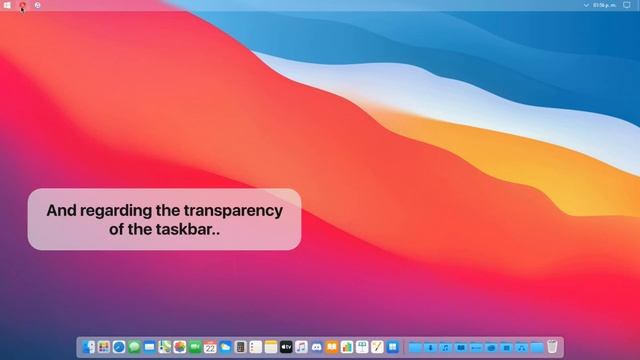Open Finder from the dock
The width and height of the screenshot is (640, 360).
(x=89, y=347)
